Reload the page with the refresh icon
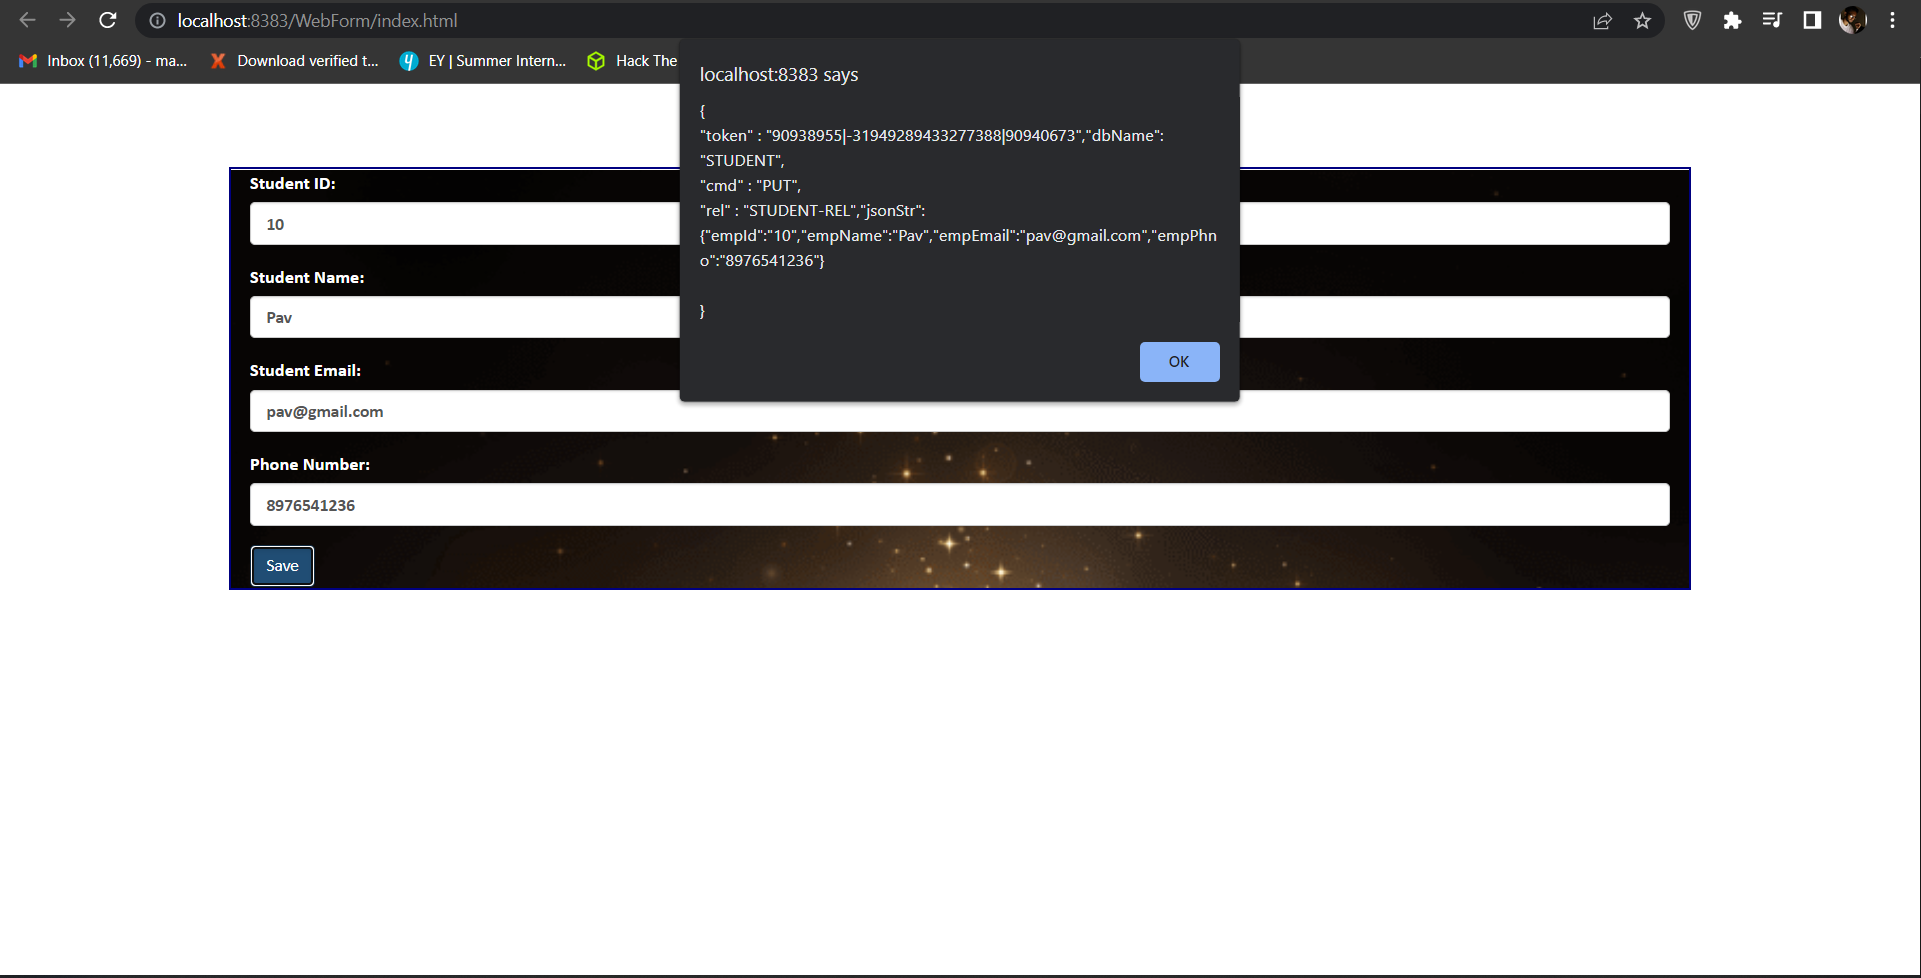1921x978 pixels. click(108, 20)
